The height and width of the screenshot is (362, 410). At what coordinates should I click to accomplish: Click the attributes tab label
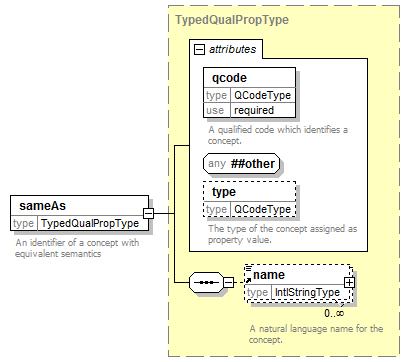(232, 49)
